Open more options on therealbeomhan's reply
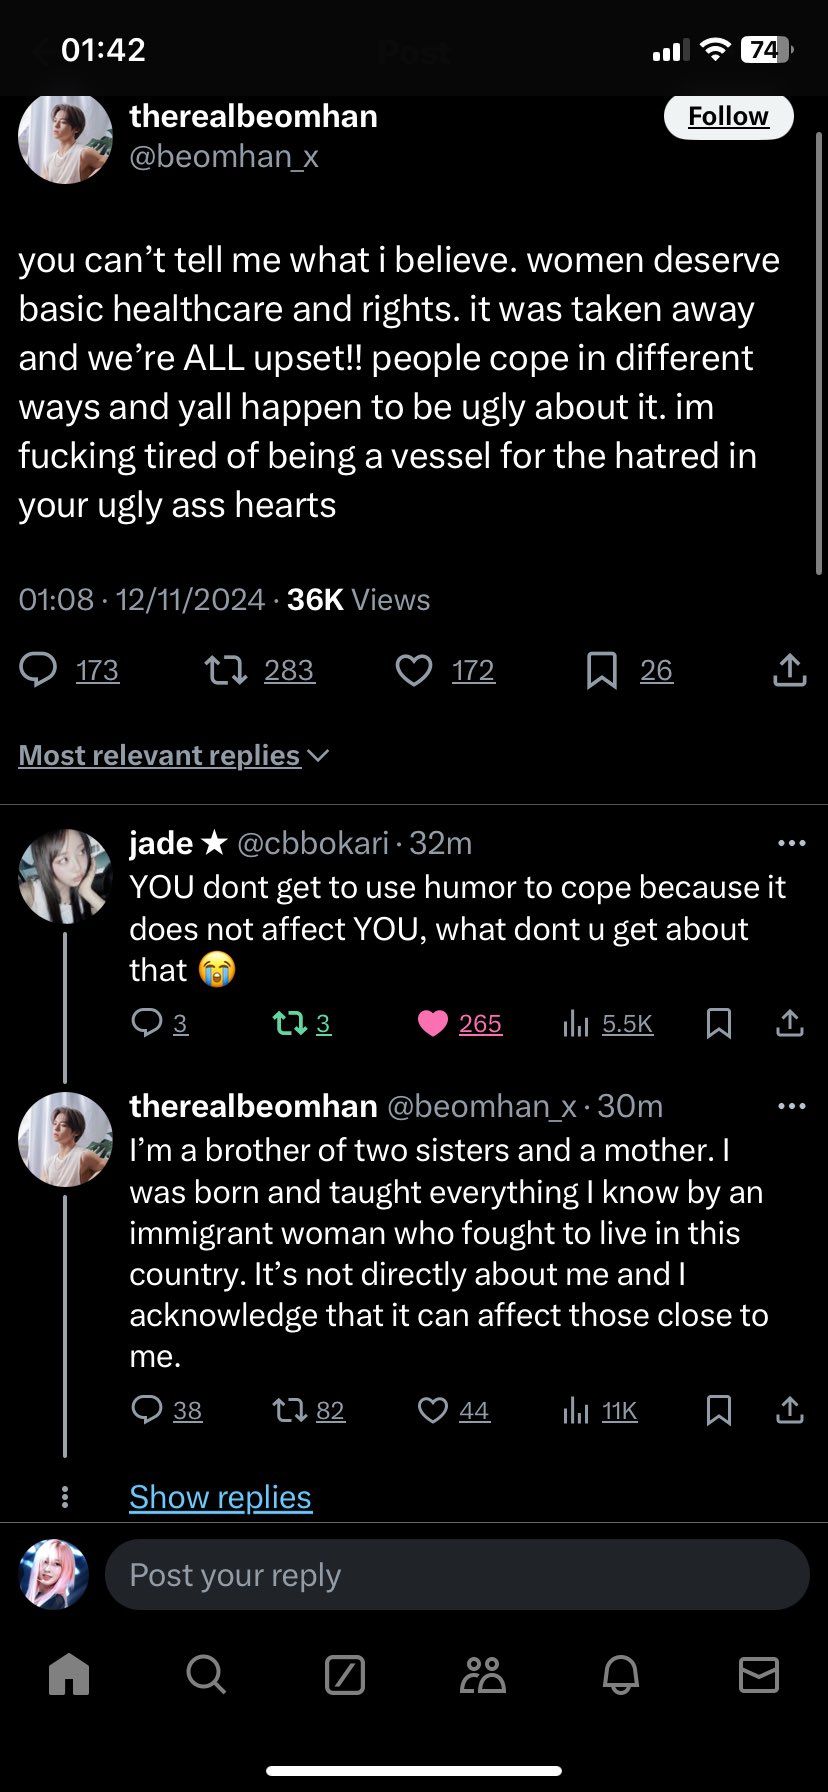This screenshot has width=828, height=1792. [x=791, y=1107]
